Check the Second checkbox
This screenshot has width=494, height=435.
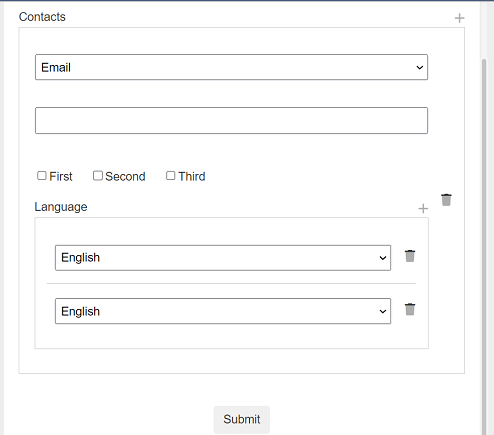click(x=98, y=176)
